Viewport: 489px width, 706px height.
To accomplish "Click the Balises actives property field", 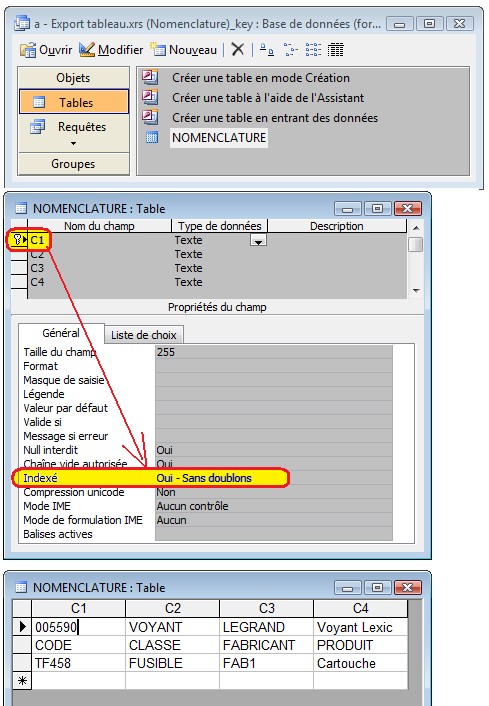I will pos(273,534).
